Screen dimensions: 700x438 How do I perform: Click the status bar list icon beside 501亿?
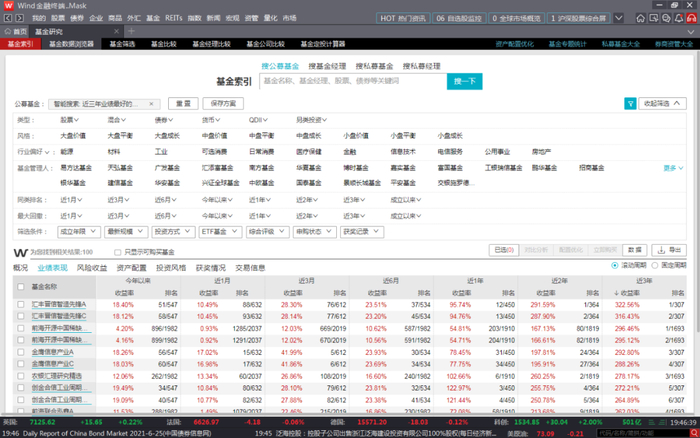click(652, 422)
